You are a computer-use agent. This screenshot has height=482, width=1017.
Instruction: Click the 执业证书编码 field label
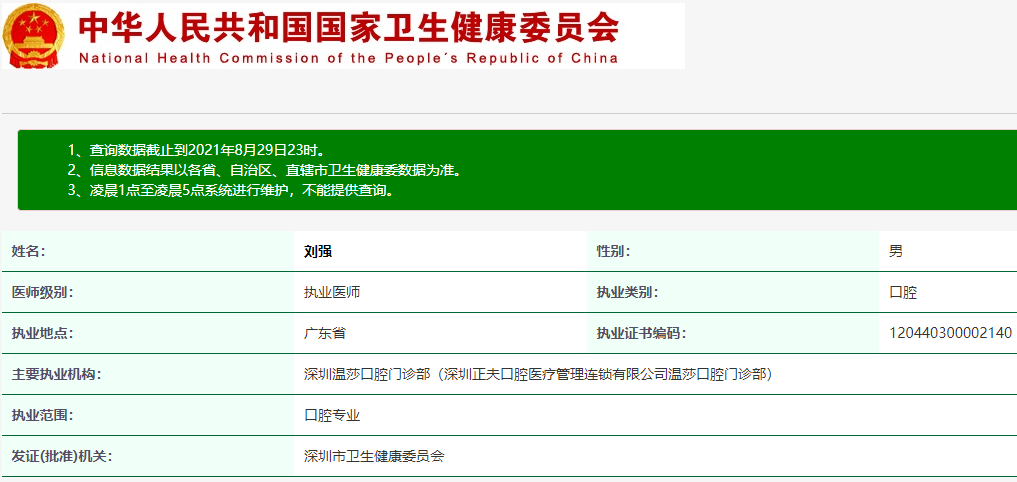[x=641, y=334]
